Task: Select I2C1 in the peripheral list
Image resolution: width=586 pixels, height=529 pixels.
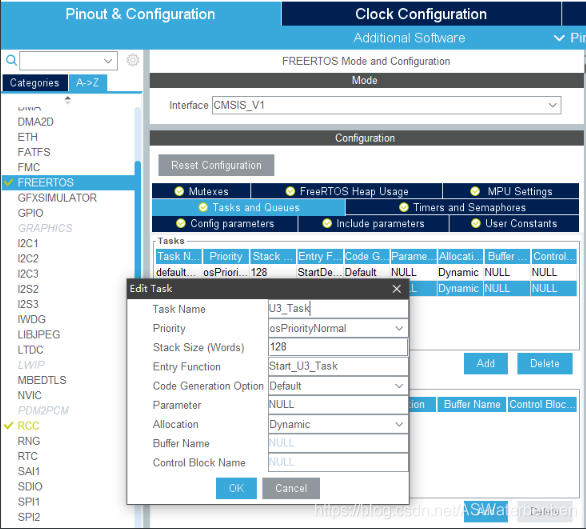Action: tap(28, 243)
